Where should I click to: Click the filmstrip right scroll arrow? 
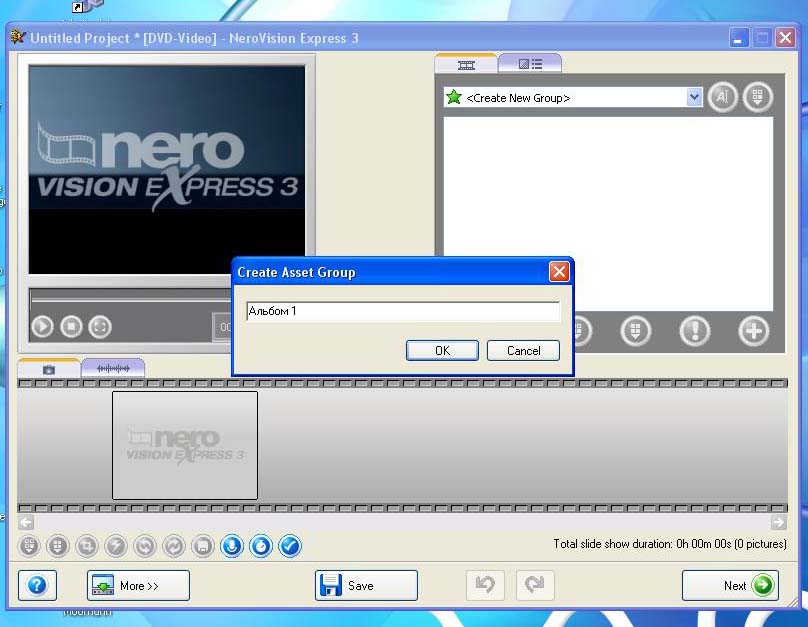tap(779, 522)
